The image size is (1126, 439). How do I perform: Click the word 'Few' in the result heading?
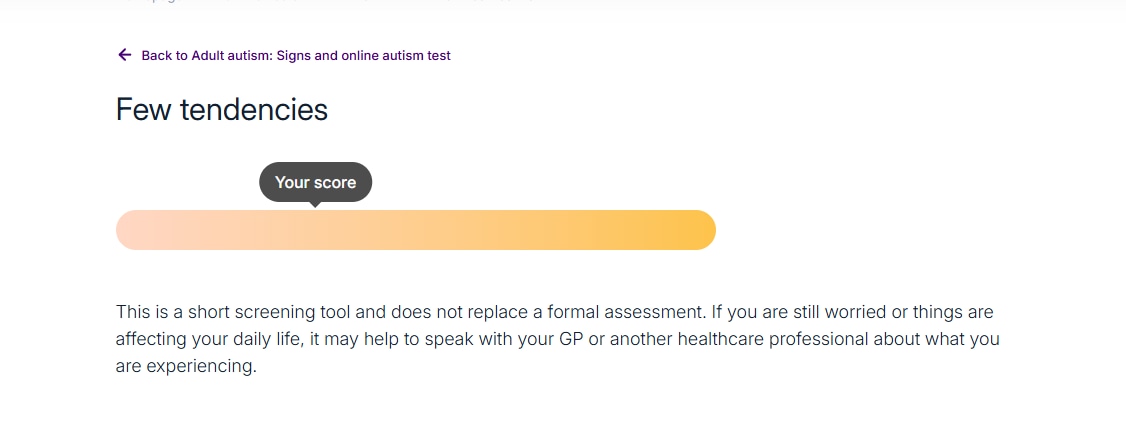coord(144,109)
